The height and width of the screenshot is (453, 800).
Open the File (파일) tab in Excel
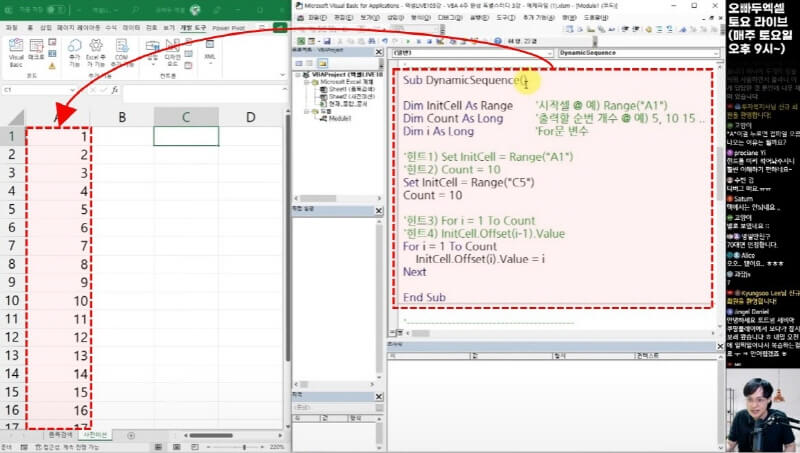(x=11, y=28)
